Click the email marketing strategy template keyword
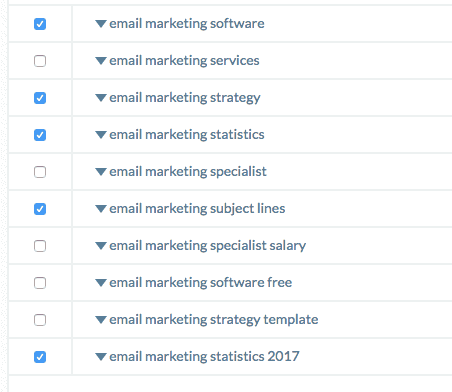The height and width of the screenshot is (392, 452). click(x=214, y=320)
